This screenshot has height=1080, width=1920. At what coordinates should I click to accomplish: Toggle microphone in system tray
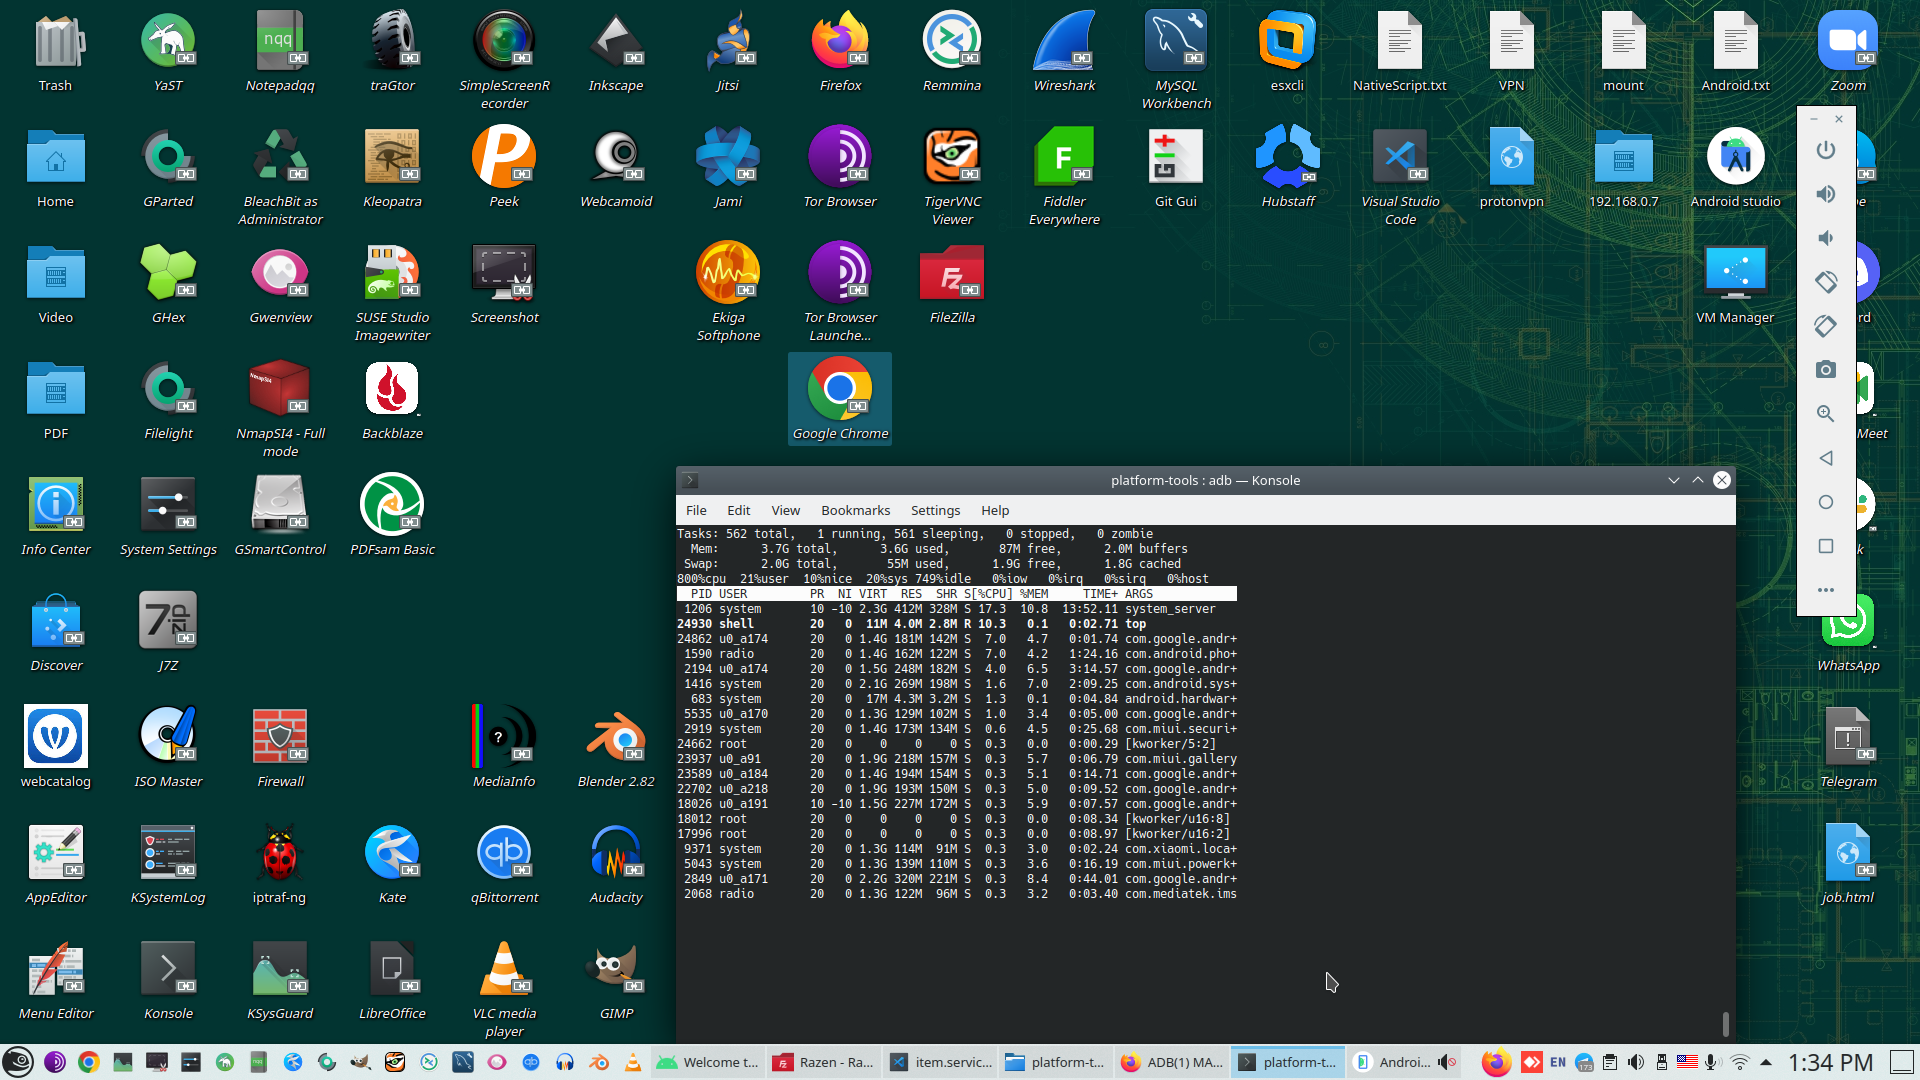click(x=1712, y=1062)
